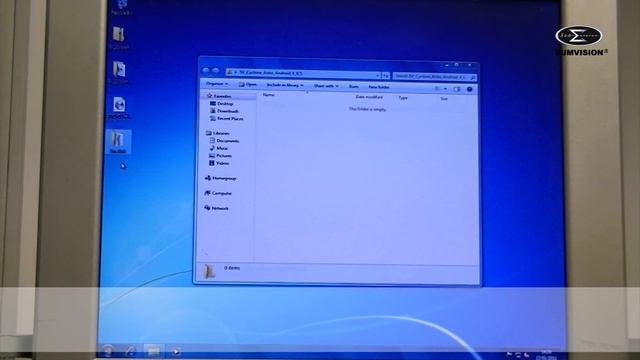Sort by the Type column header
This screenshot has height=360, width=640.
tap(403, 98)
